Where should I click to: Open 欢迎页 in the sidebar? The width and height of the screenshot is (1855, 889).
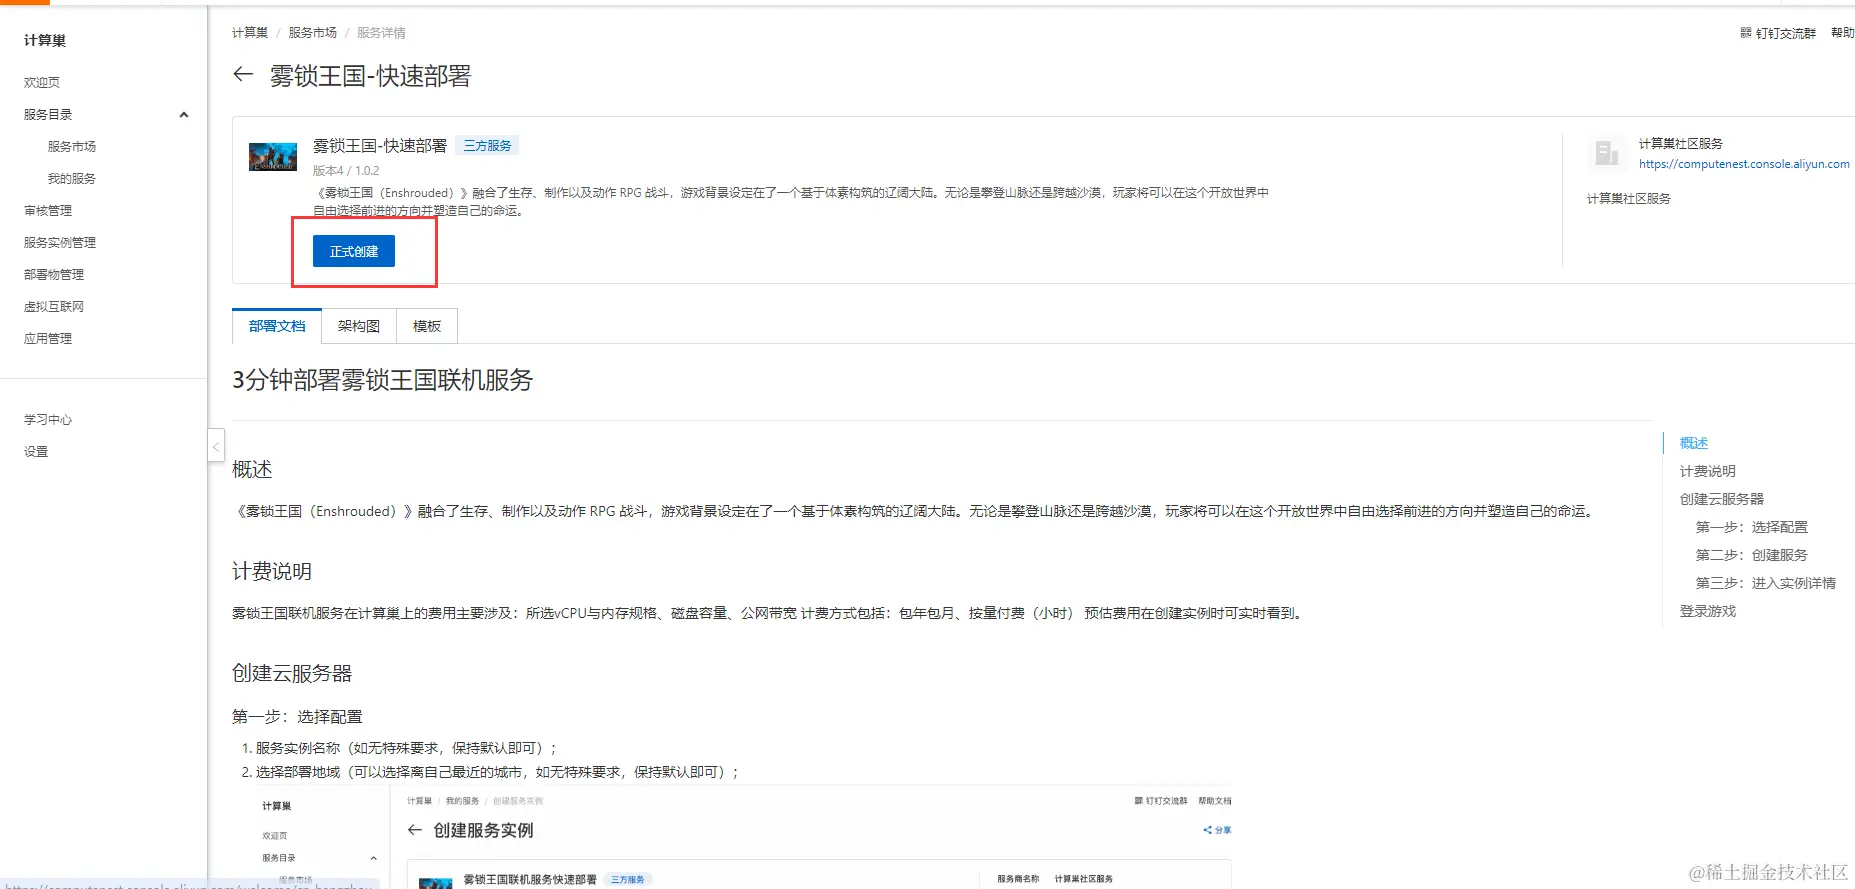click(x=42, y=82)
